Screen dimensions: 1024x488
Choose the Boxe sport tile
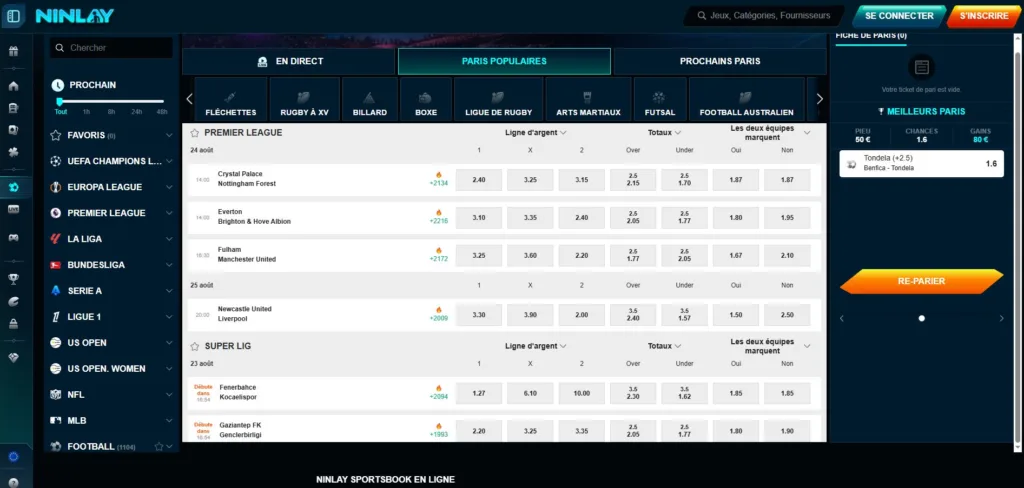tap(426, 99)
